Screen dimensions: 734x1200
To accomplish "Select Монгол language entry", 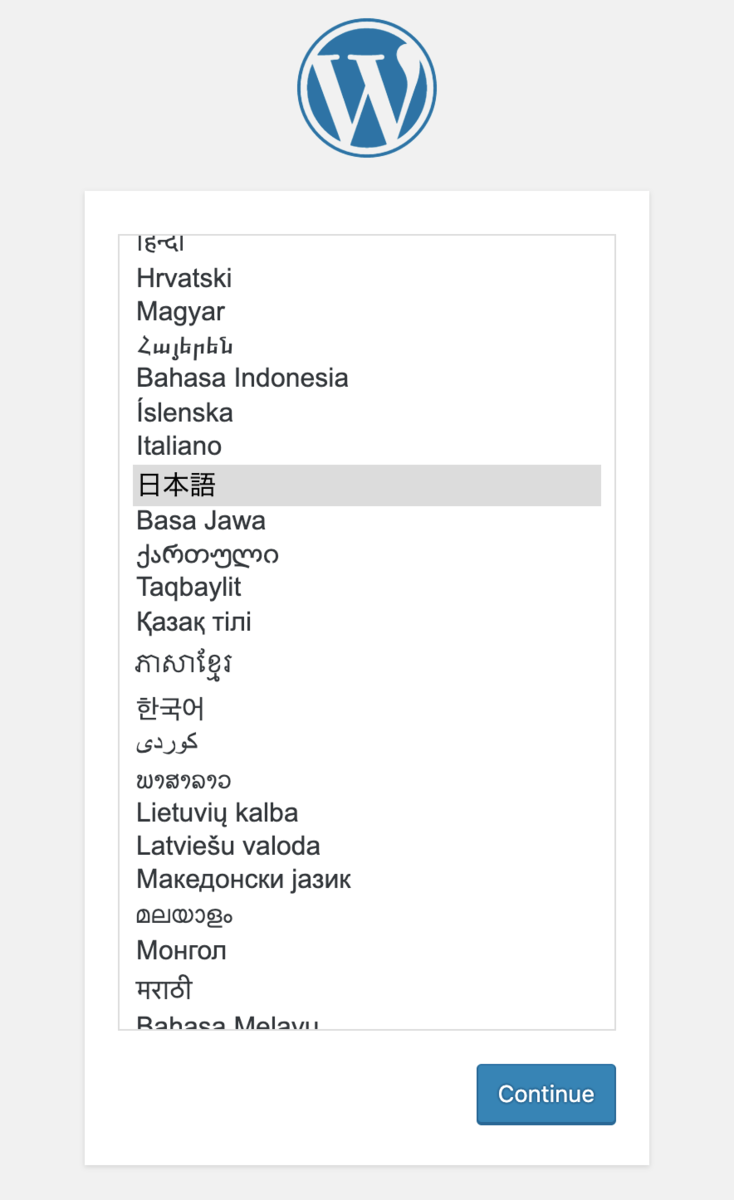I will tap(367, 950).
